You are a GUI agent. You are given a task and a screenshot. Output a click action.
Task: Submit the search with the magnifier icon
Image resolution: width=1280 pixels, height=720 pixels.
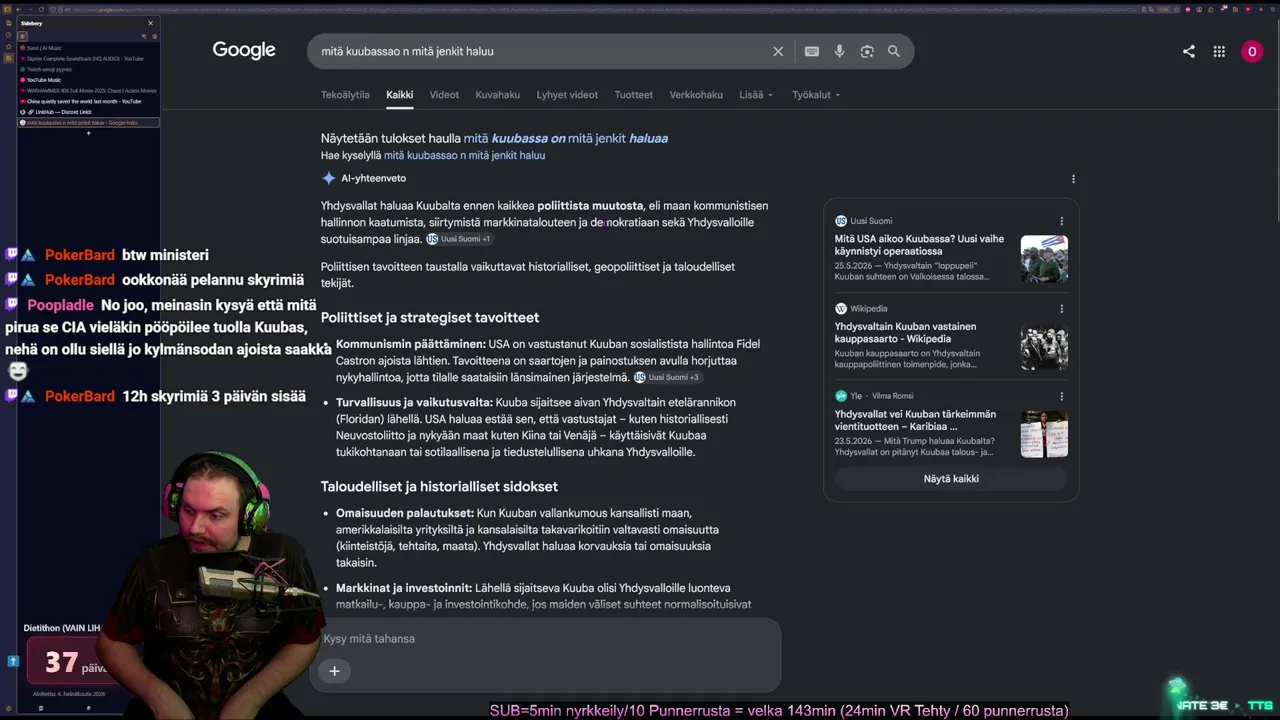(894, 51)
